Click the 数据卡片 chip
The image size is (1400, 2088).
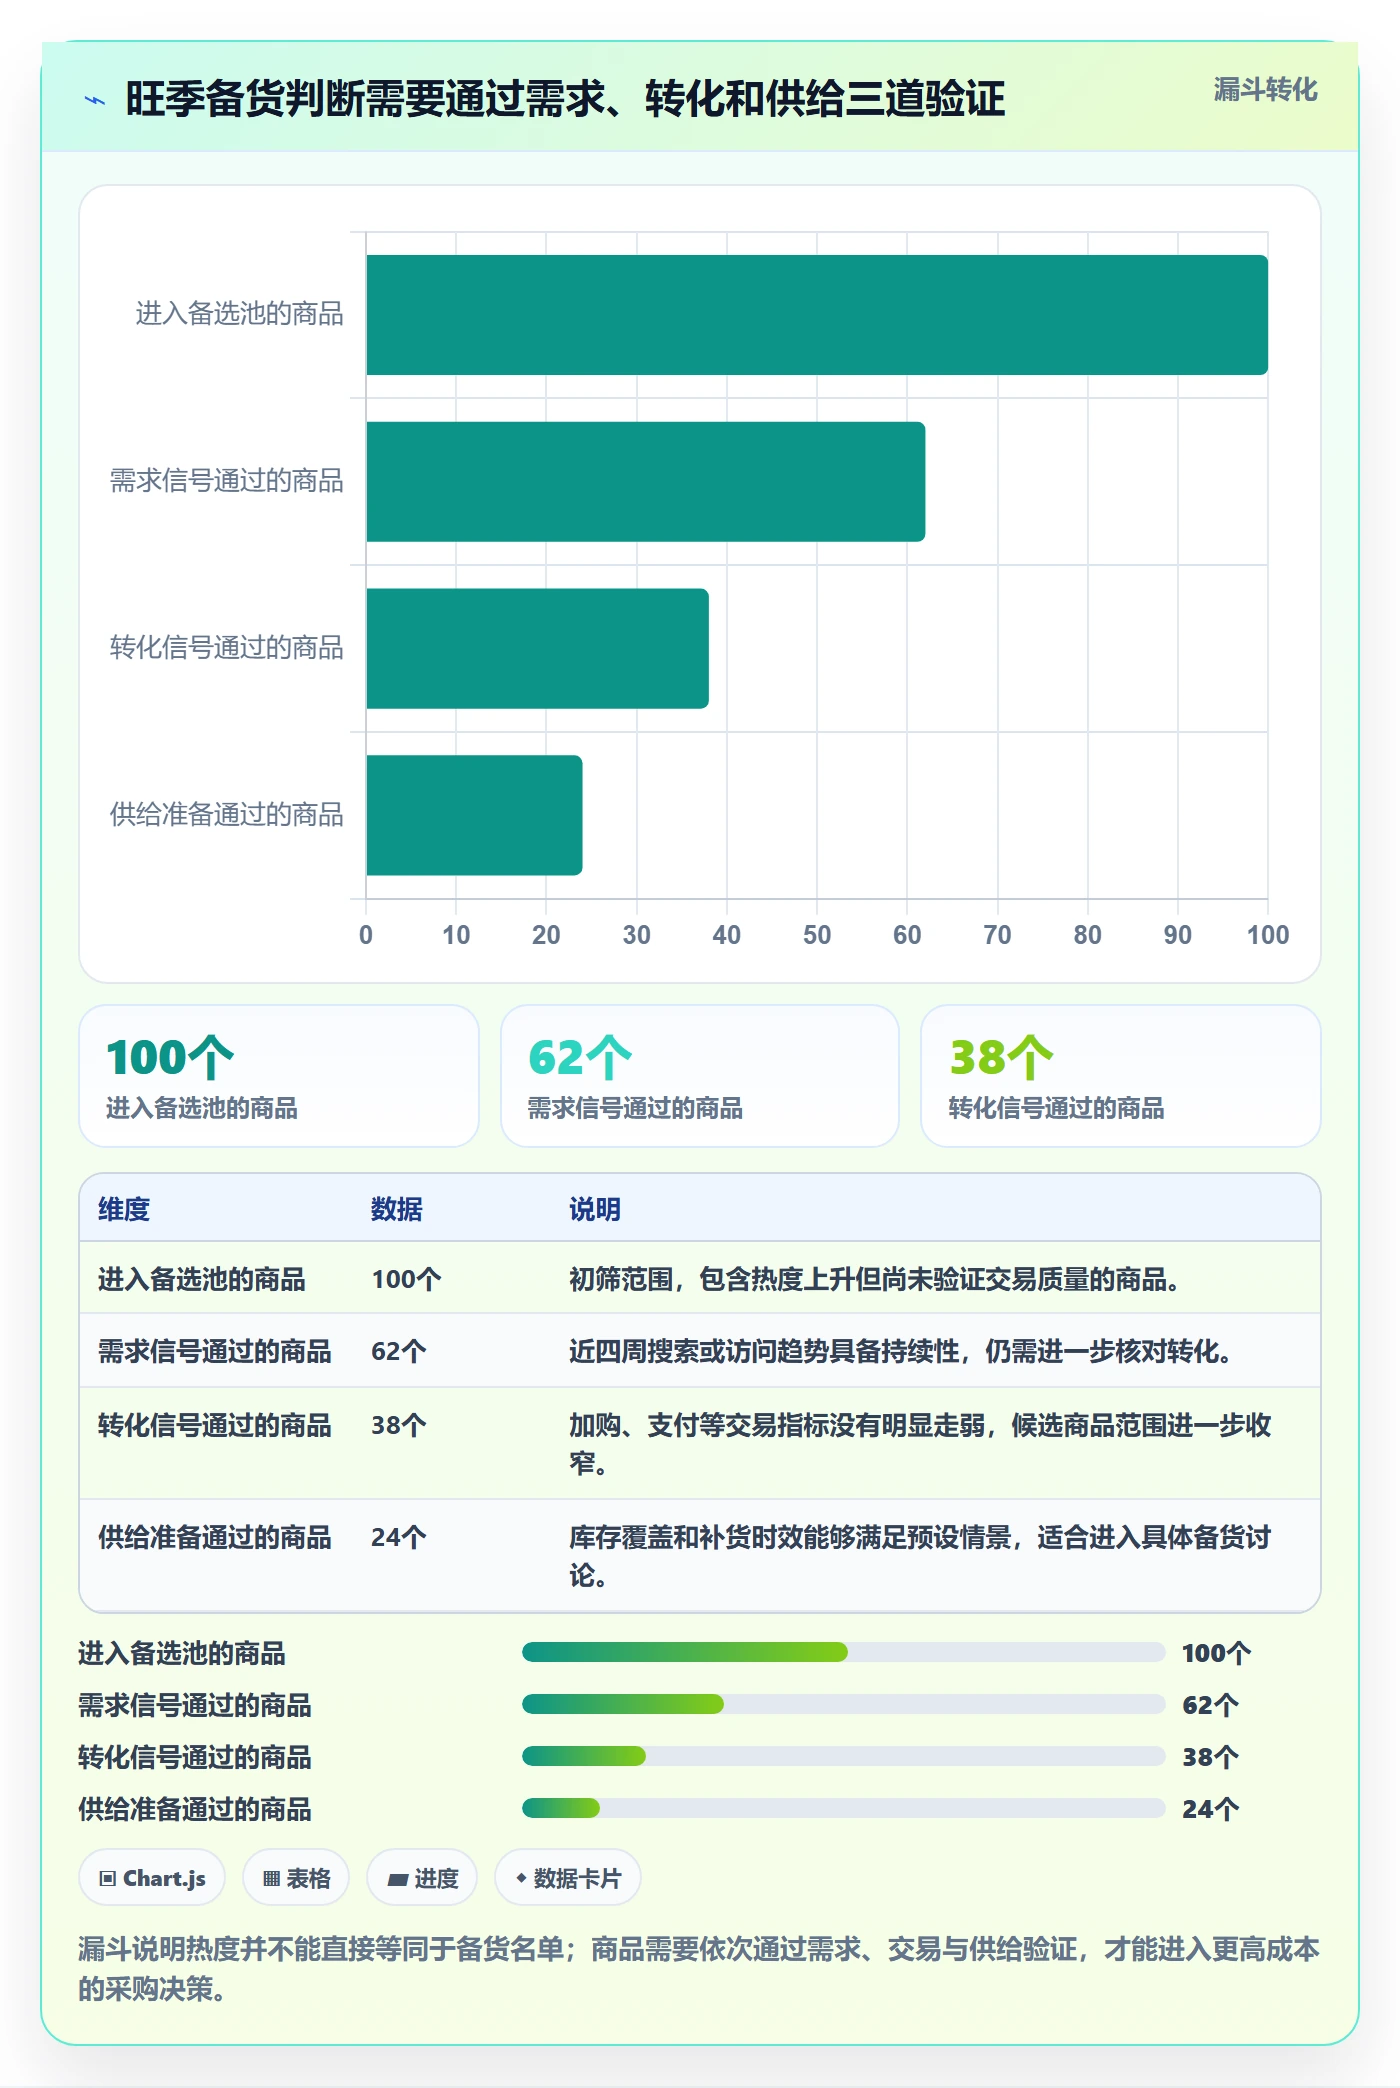[568, 1878]
